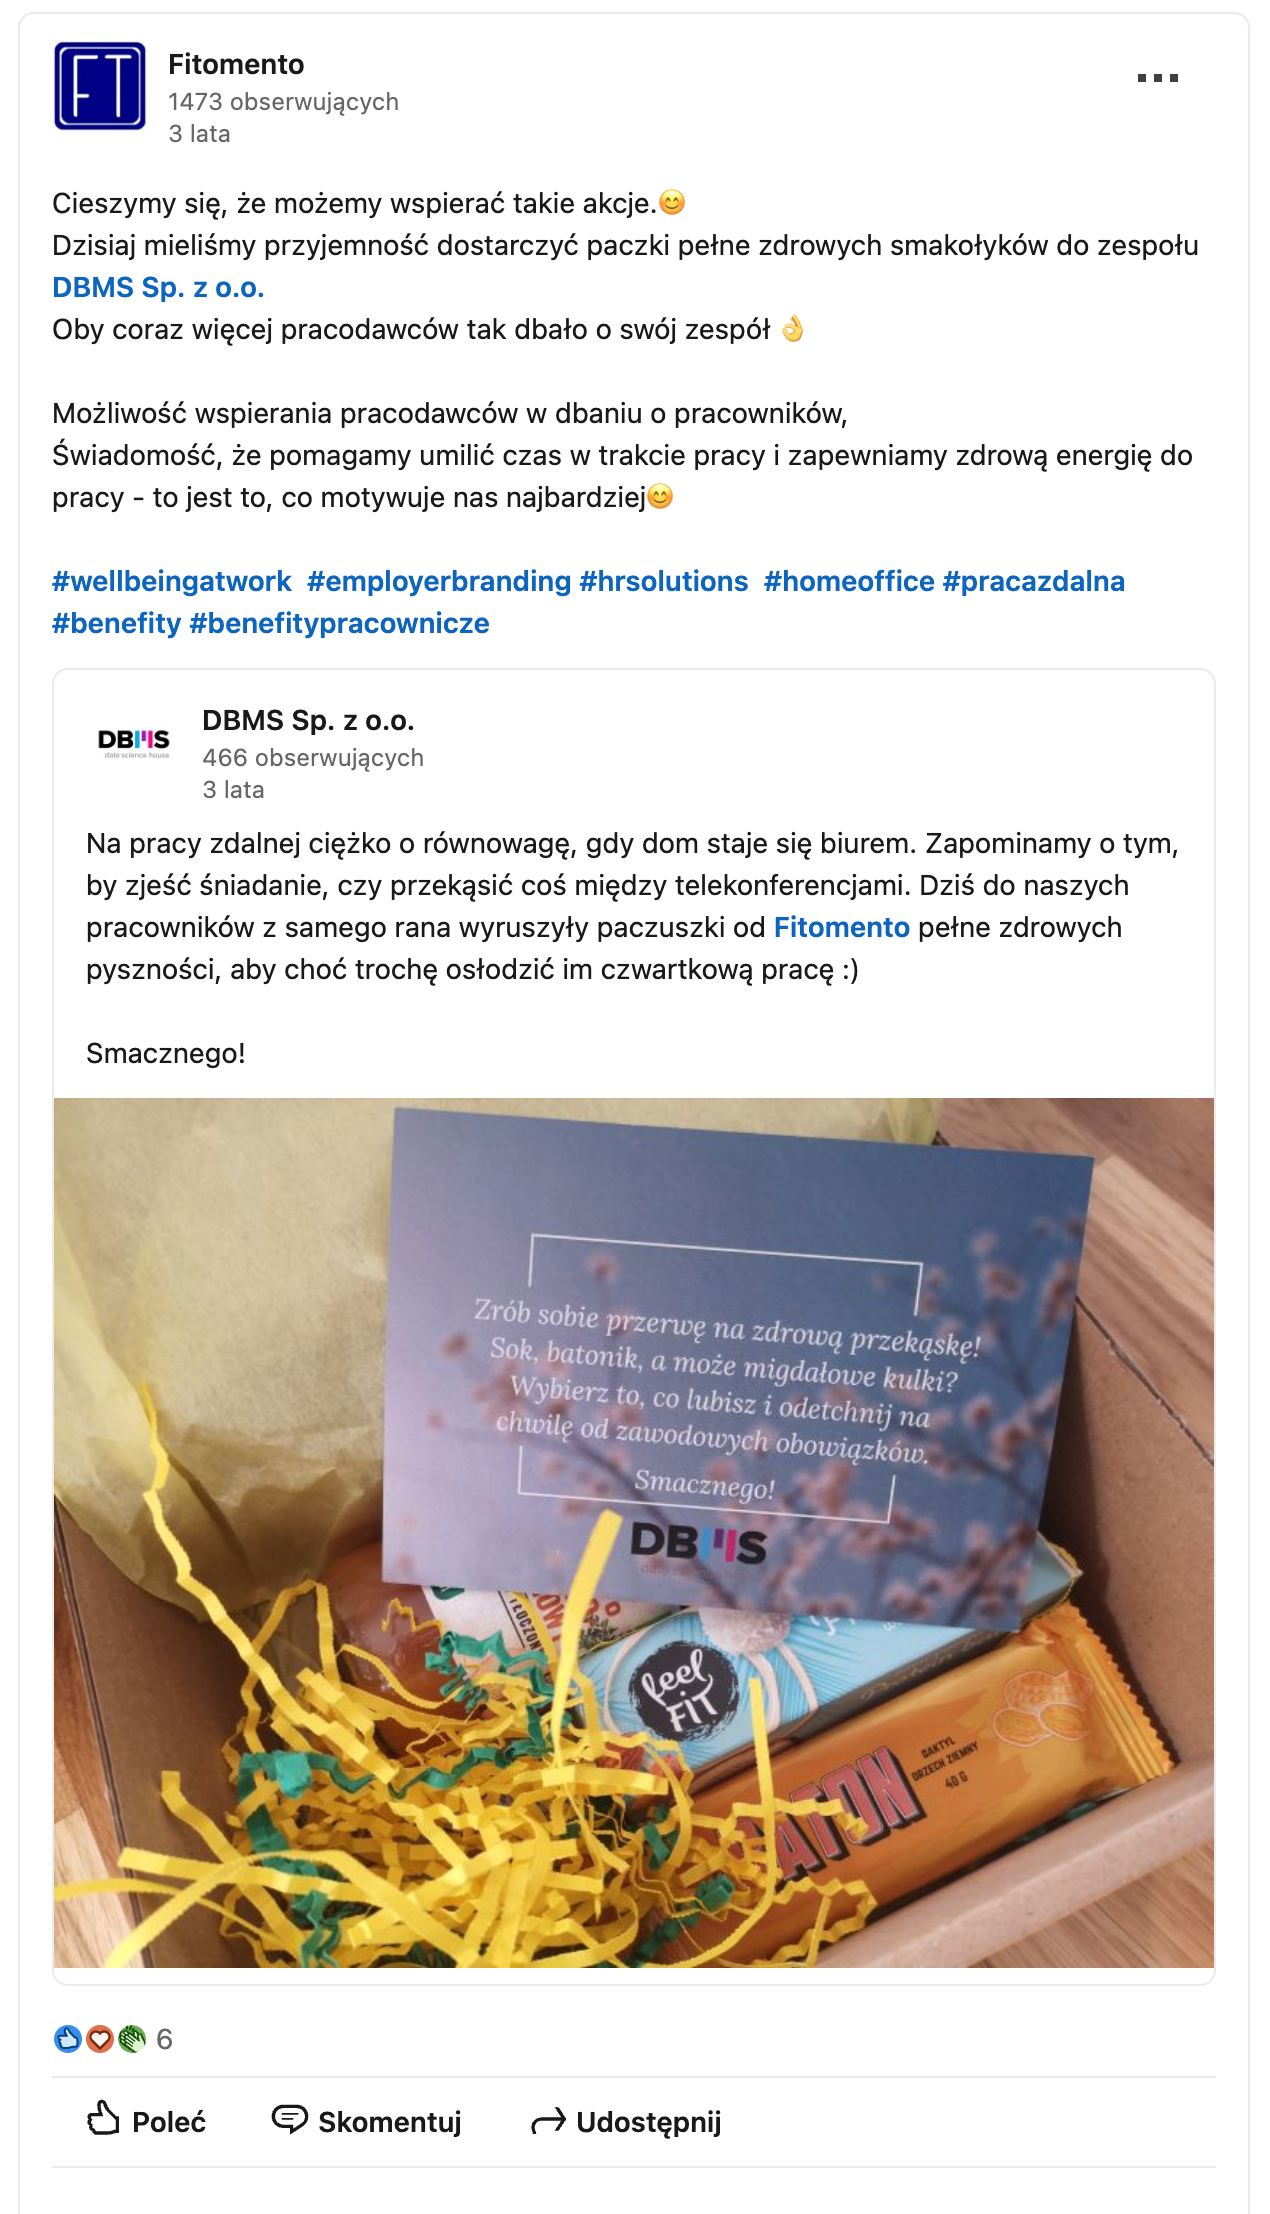This screenshot has width=1270, height=2214.
Task: Open the #benefitypracownicze hashtag
Action: pyautogui.click(x=339, y=623)
